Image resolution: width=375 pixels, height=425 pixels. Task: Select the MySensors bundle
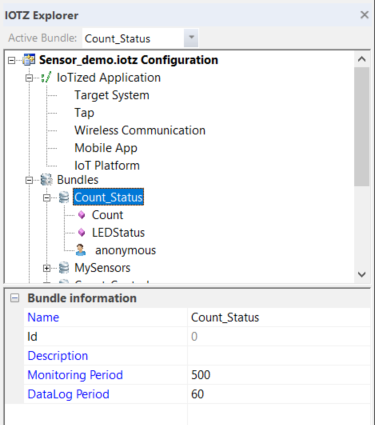tap(102, 268)
